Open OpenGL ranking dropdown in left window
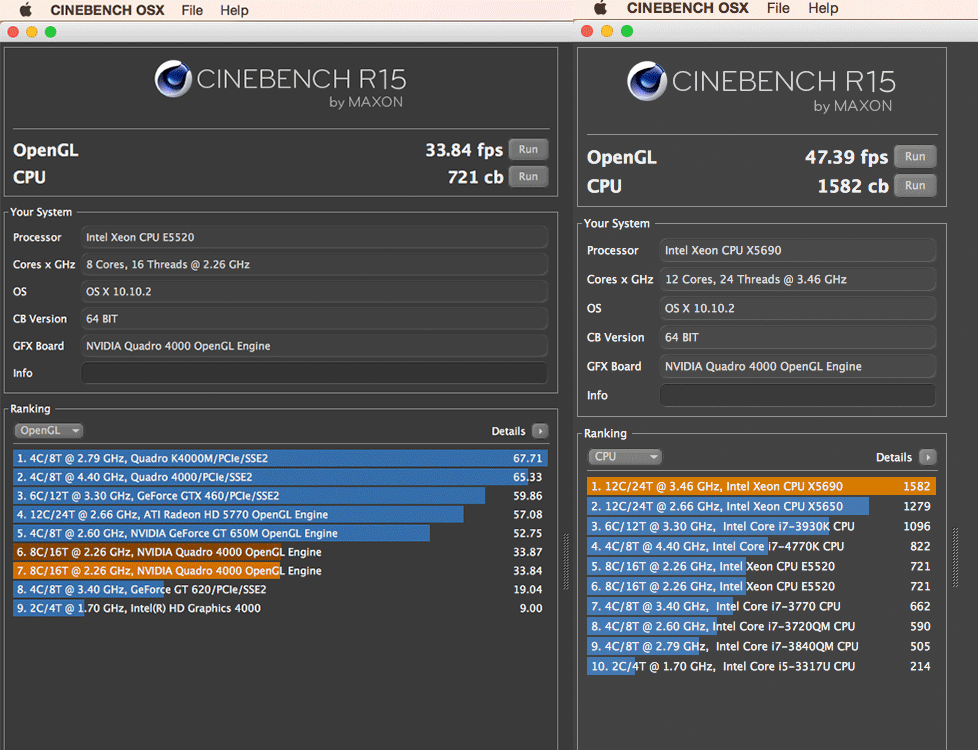978x750 pixels. tap(49, 431)
